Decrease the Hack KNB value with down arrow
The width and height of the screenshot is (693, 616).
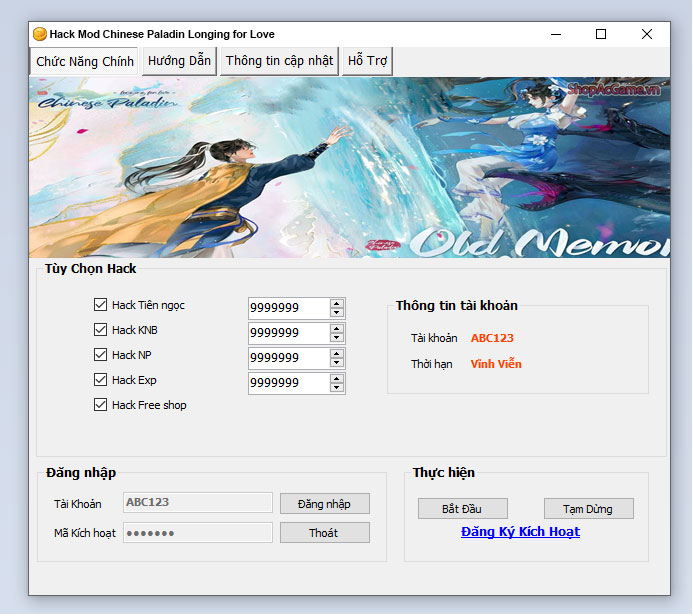337,338
